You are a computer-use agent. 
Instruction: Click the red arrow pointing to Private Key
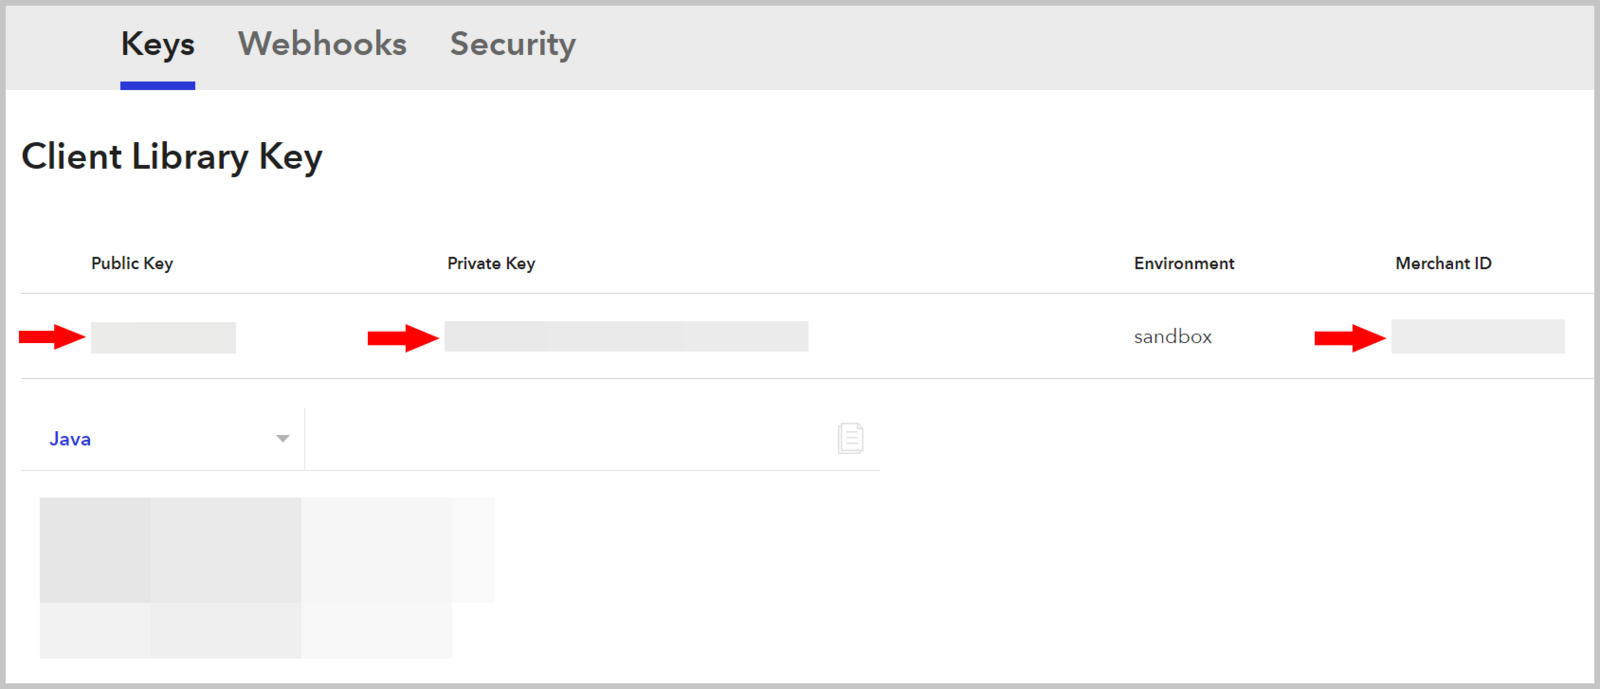pyautogui.click(x=403, y=338)
